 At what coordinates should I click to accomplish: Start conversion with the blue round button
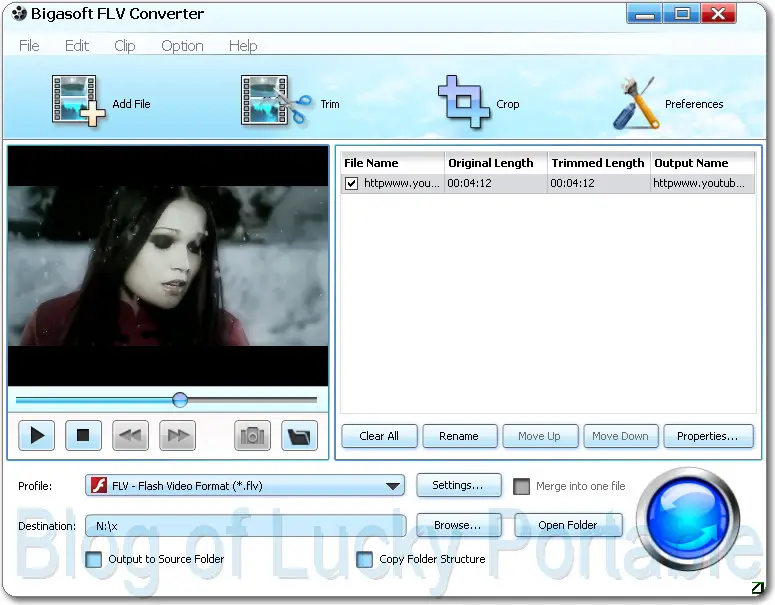688,518
